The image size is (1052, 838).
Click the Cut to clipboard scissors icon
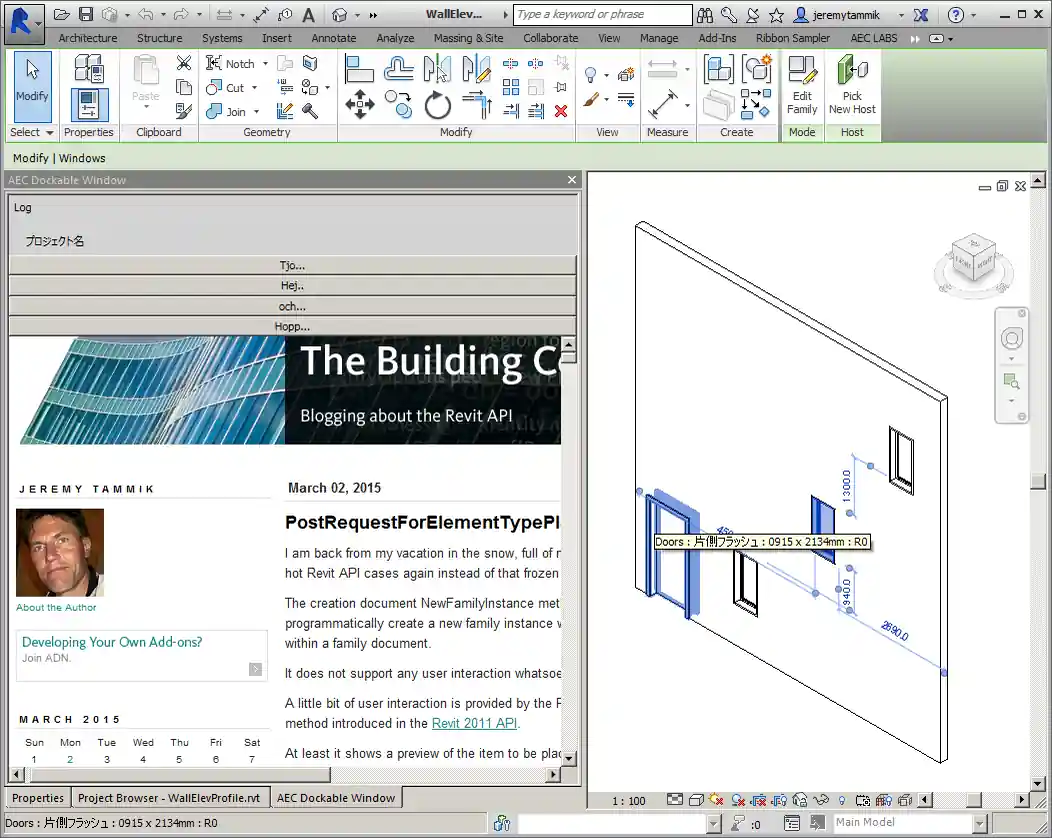tap(184, 63)
